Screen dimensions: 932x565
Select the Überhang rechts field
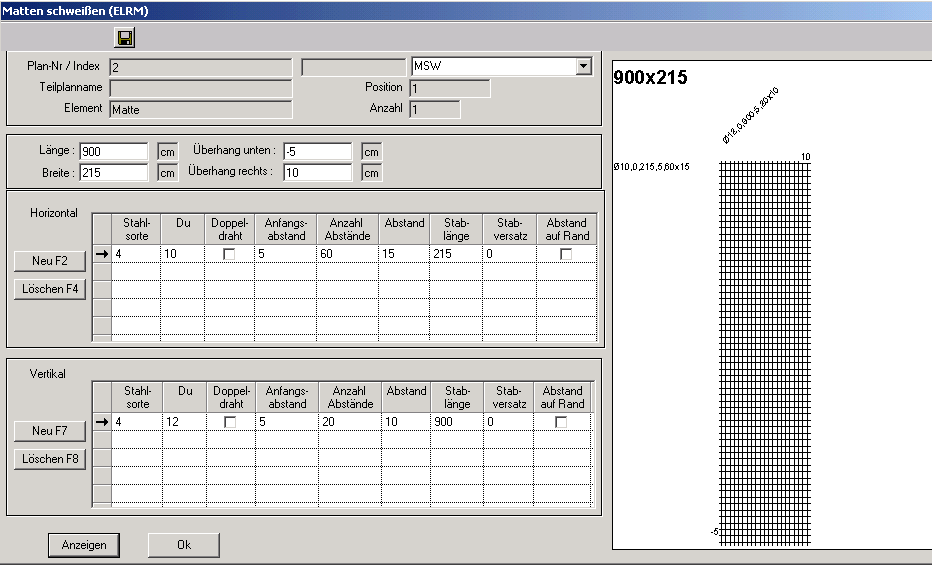tap(317, 172)
